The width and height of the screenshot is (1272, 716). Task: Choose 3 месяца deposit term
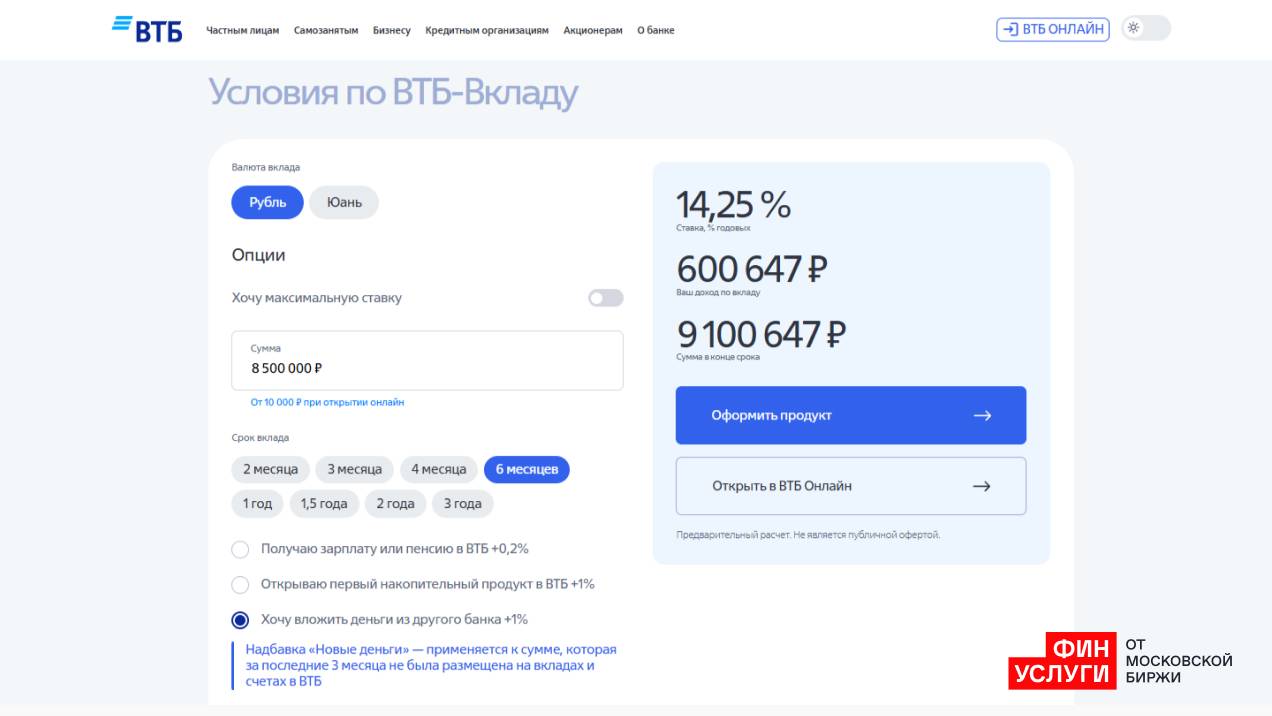[x=354, y=469]
